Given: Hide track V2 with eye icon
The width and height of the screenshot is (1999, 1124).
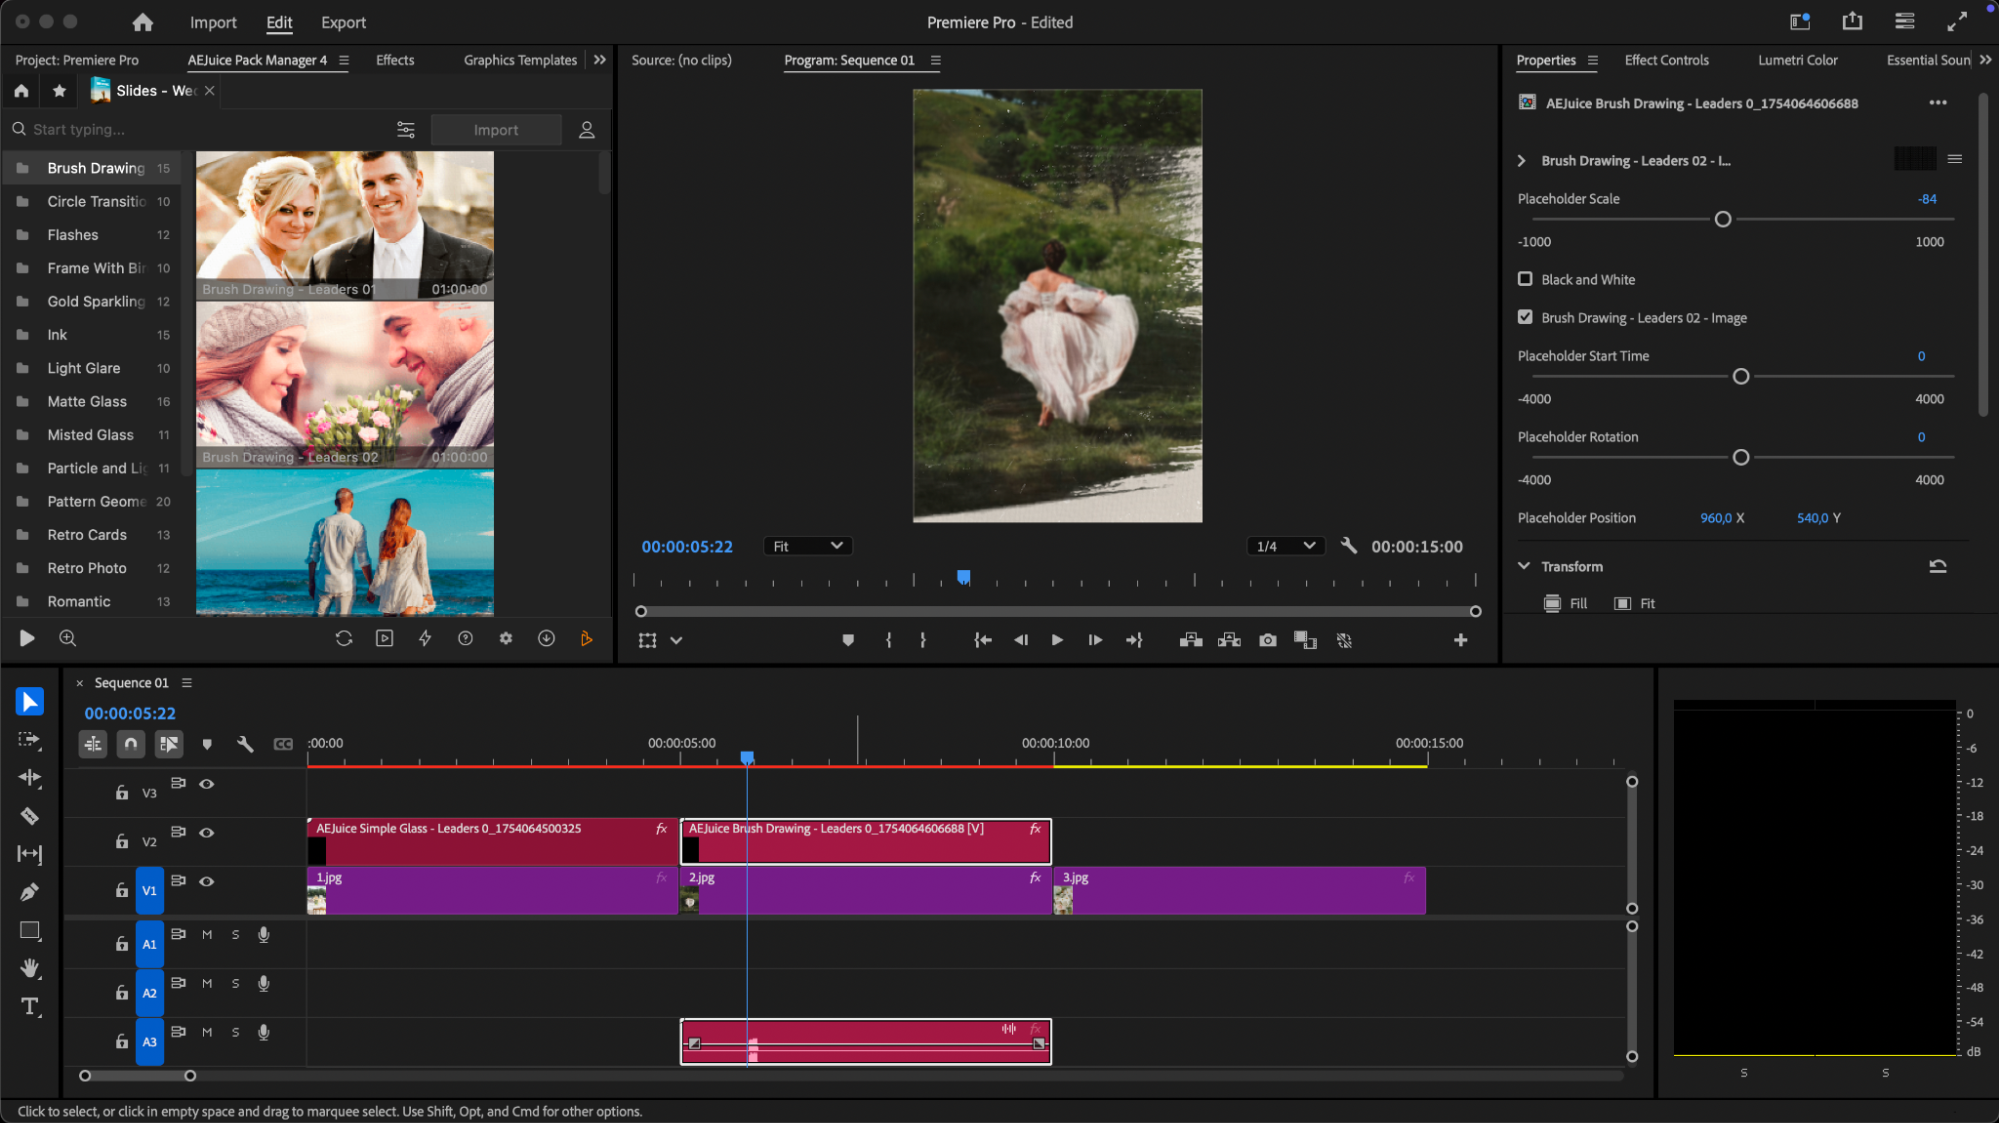Looking at the screenshot, I should [207, 832].
